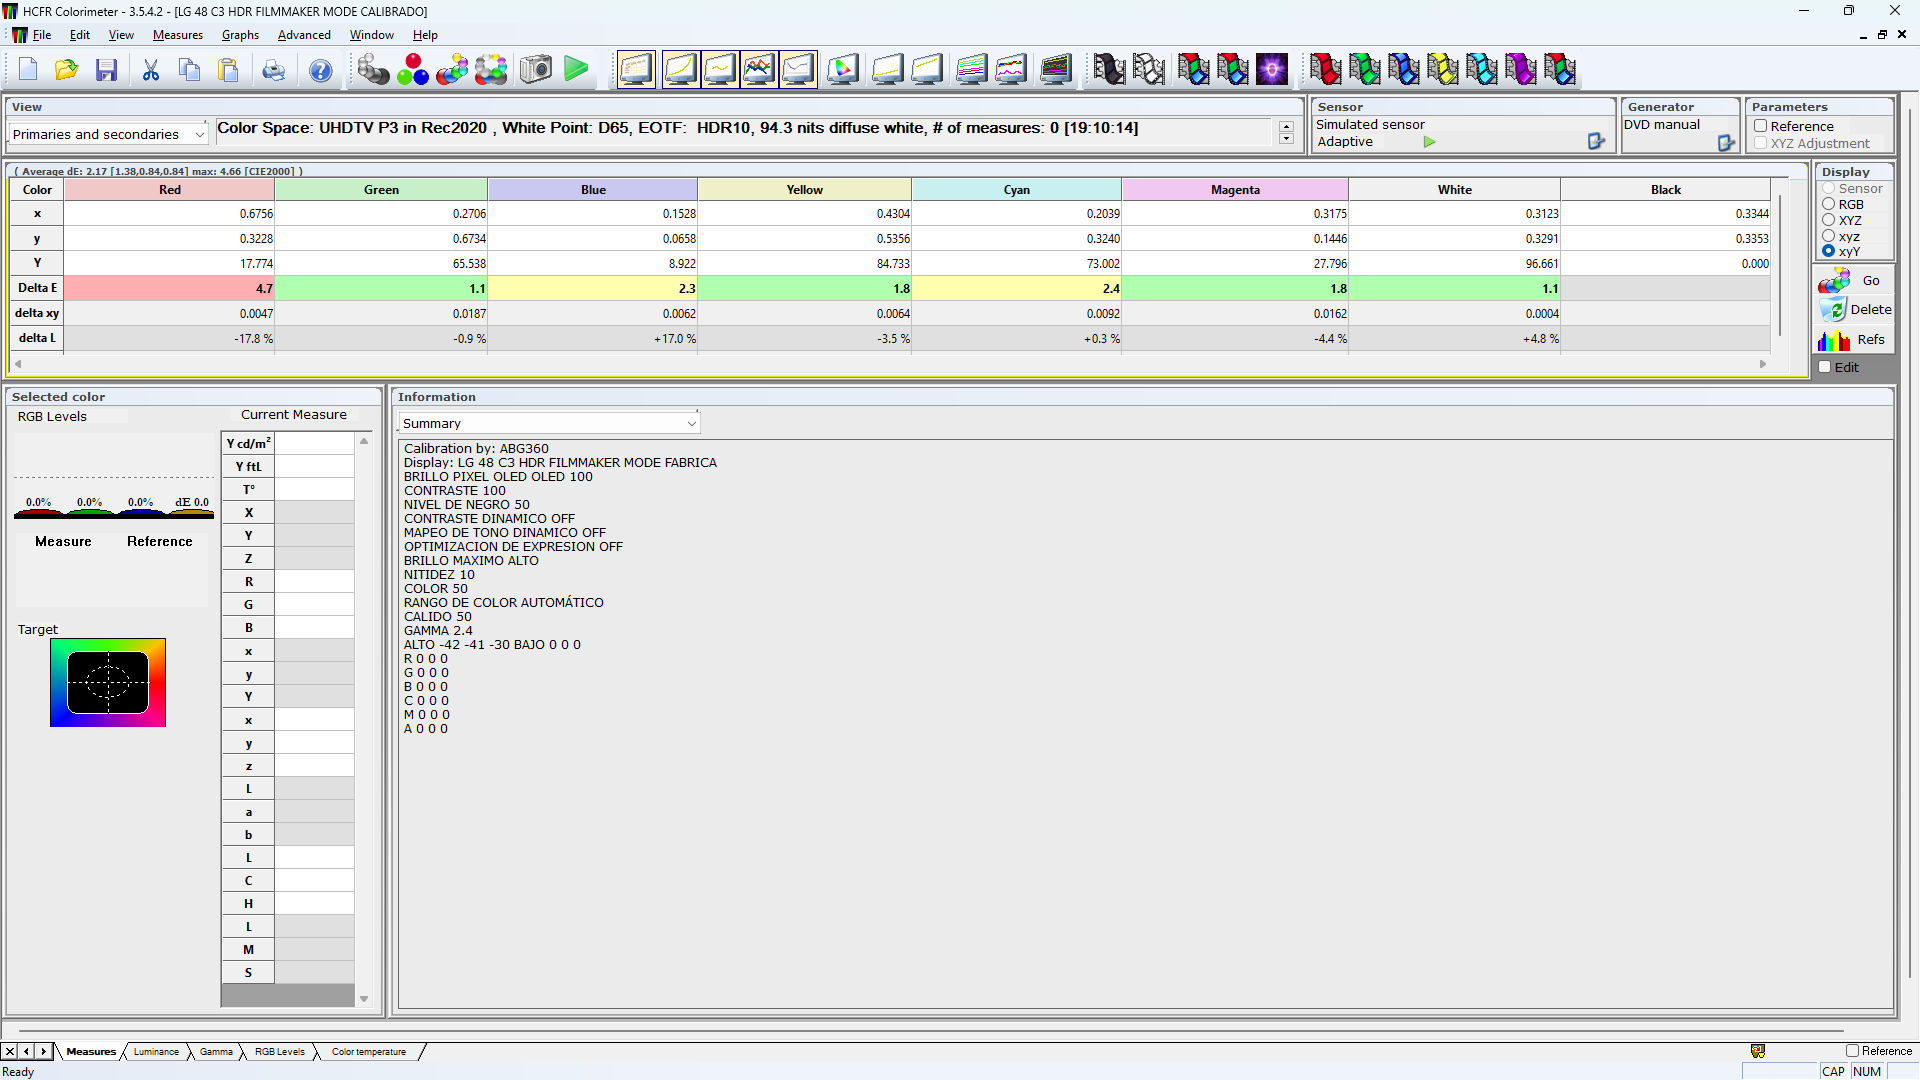
Task: Go to next tab with arrow
Action: [x=43, y=1051]
